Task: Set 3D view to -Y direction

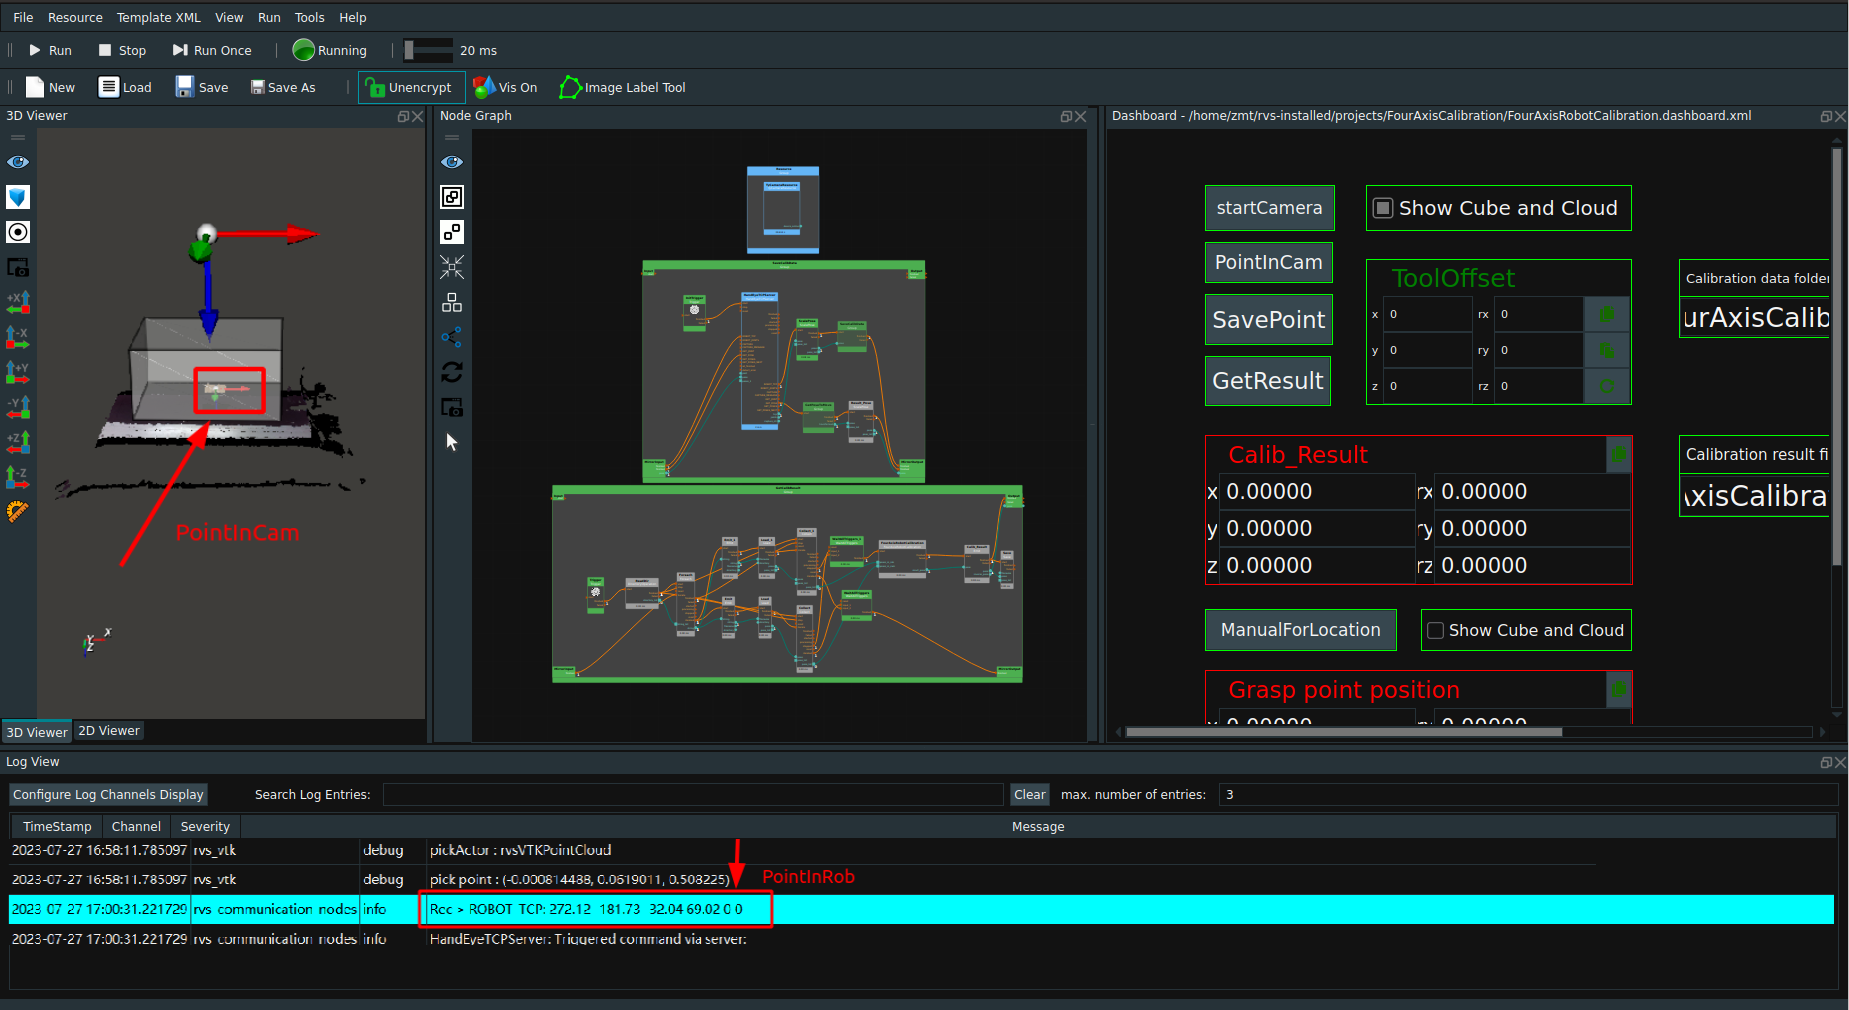Action: point(18,407)
